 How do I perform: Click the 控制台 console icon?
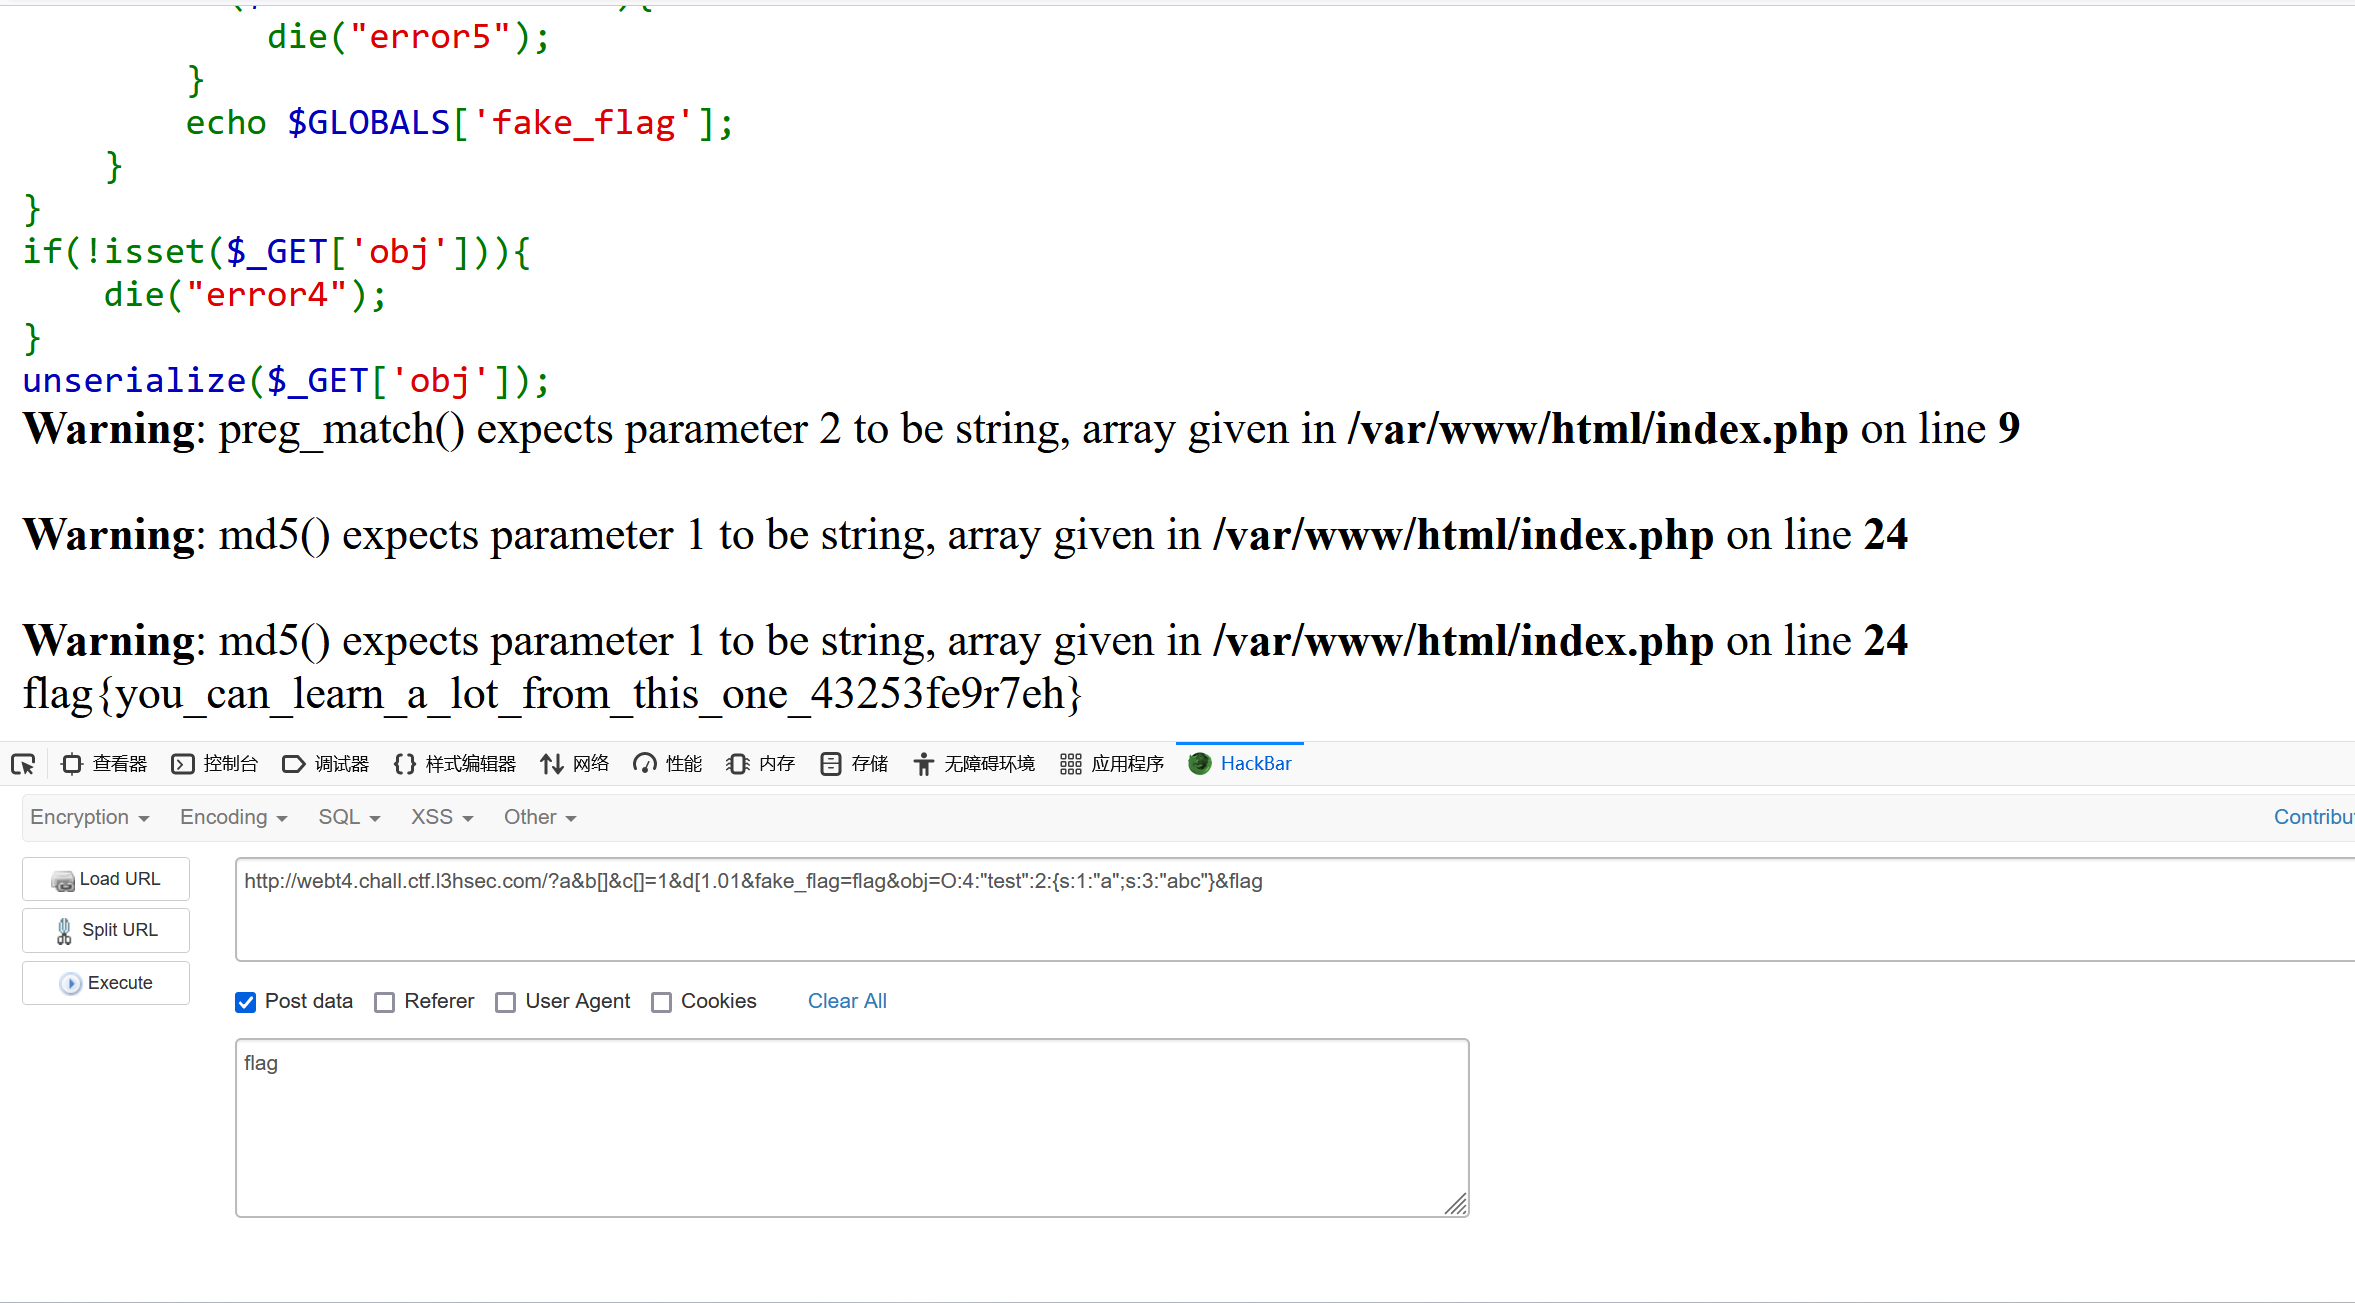(181, 762)
